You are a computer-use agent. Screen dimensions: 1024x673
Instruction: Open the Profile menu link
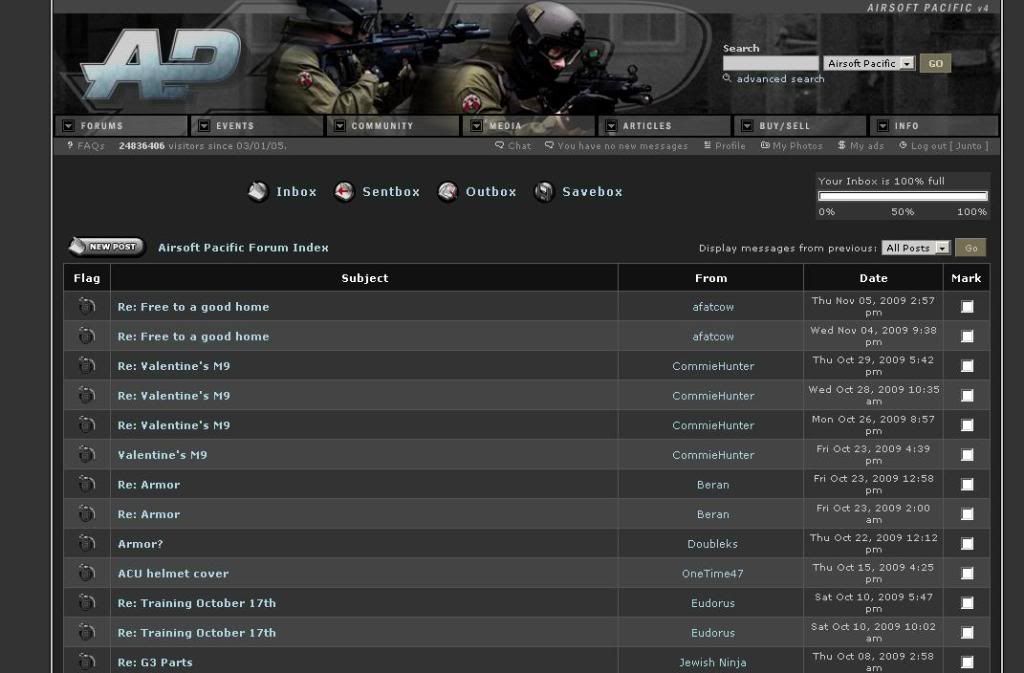[730, 146]
